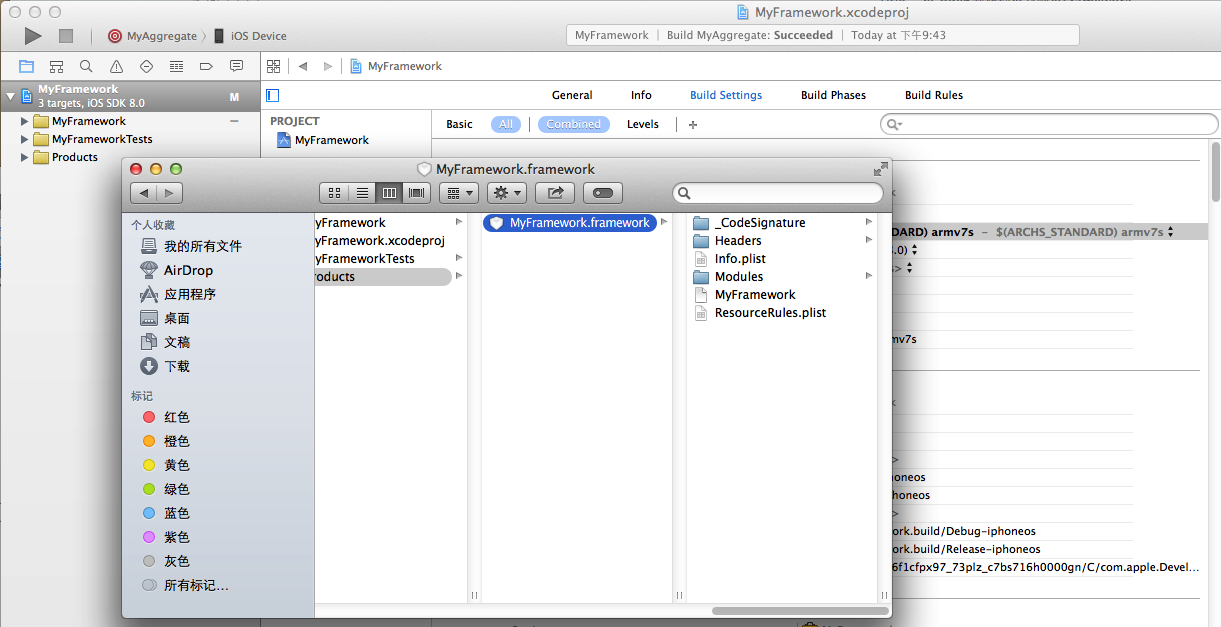Go back in Xcode editor history

[x=302, y=66]
